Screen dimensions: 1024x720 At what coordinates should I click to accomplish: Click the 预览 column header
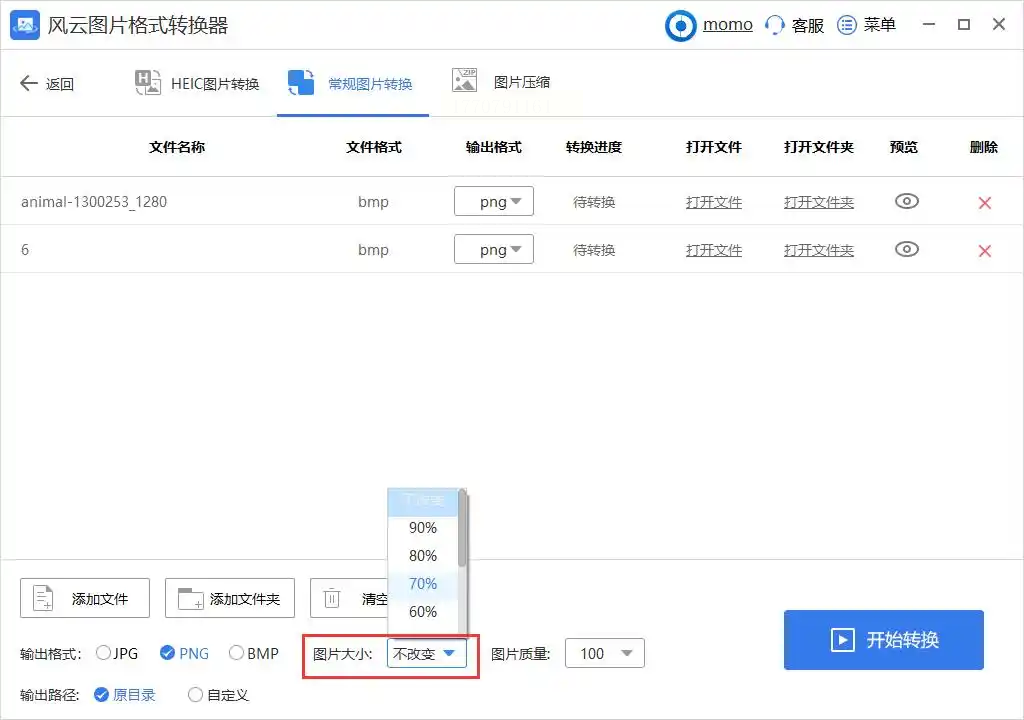[904, 147]
